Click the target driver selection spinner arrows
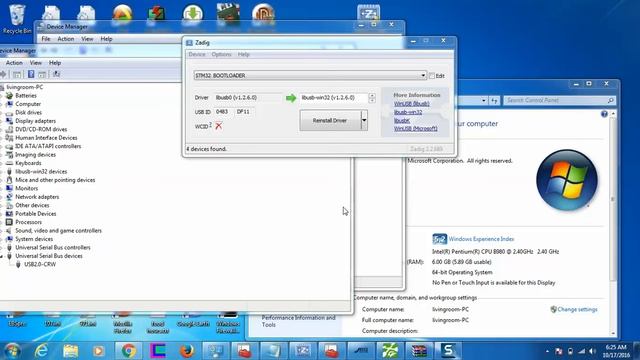 tap(372, 98)
